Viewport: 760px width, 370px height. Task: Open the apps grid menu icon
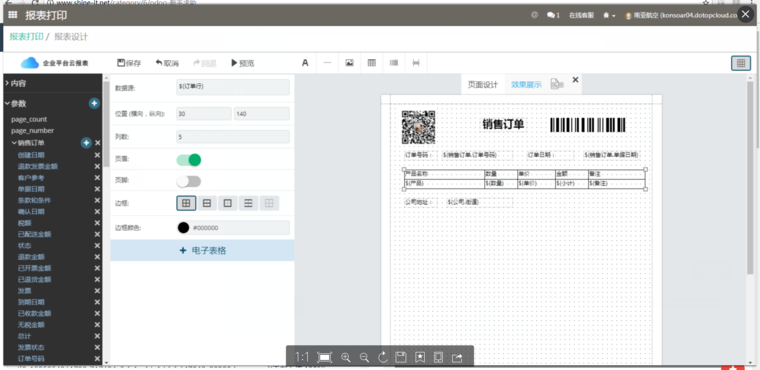point(13,15)
